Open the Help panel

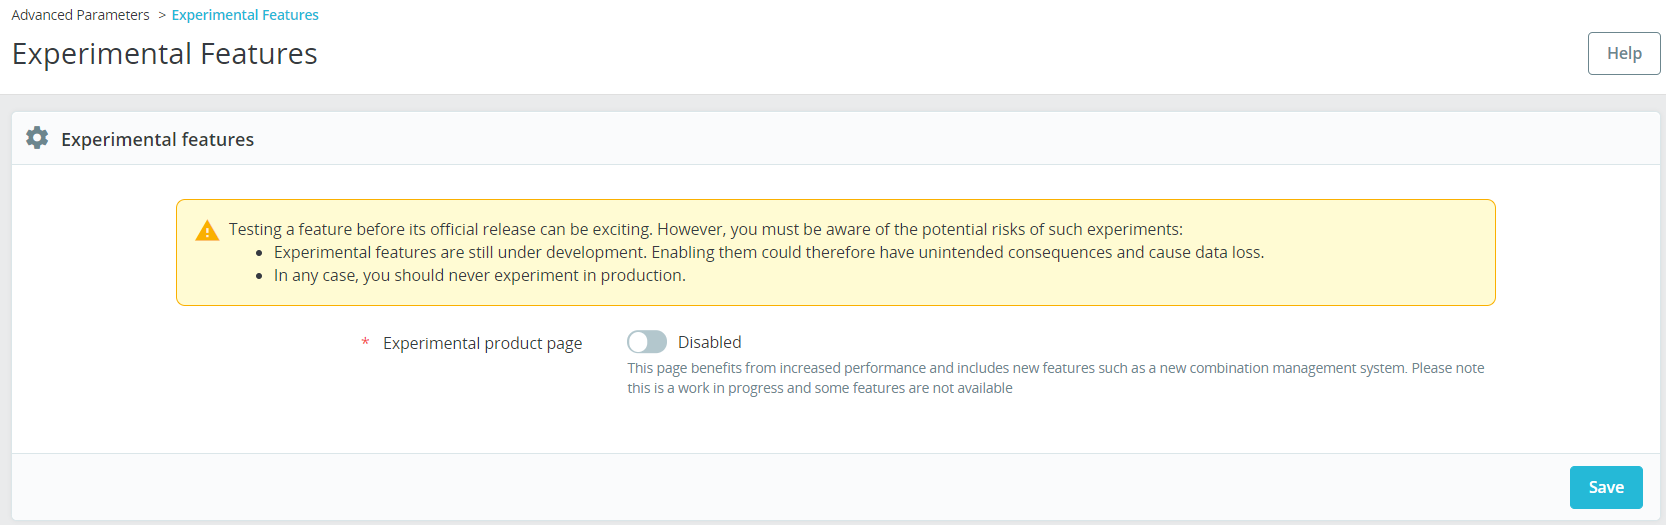click(1623, 53)
